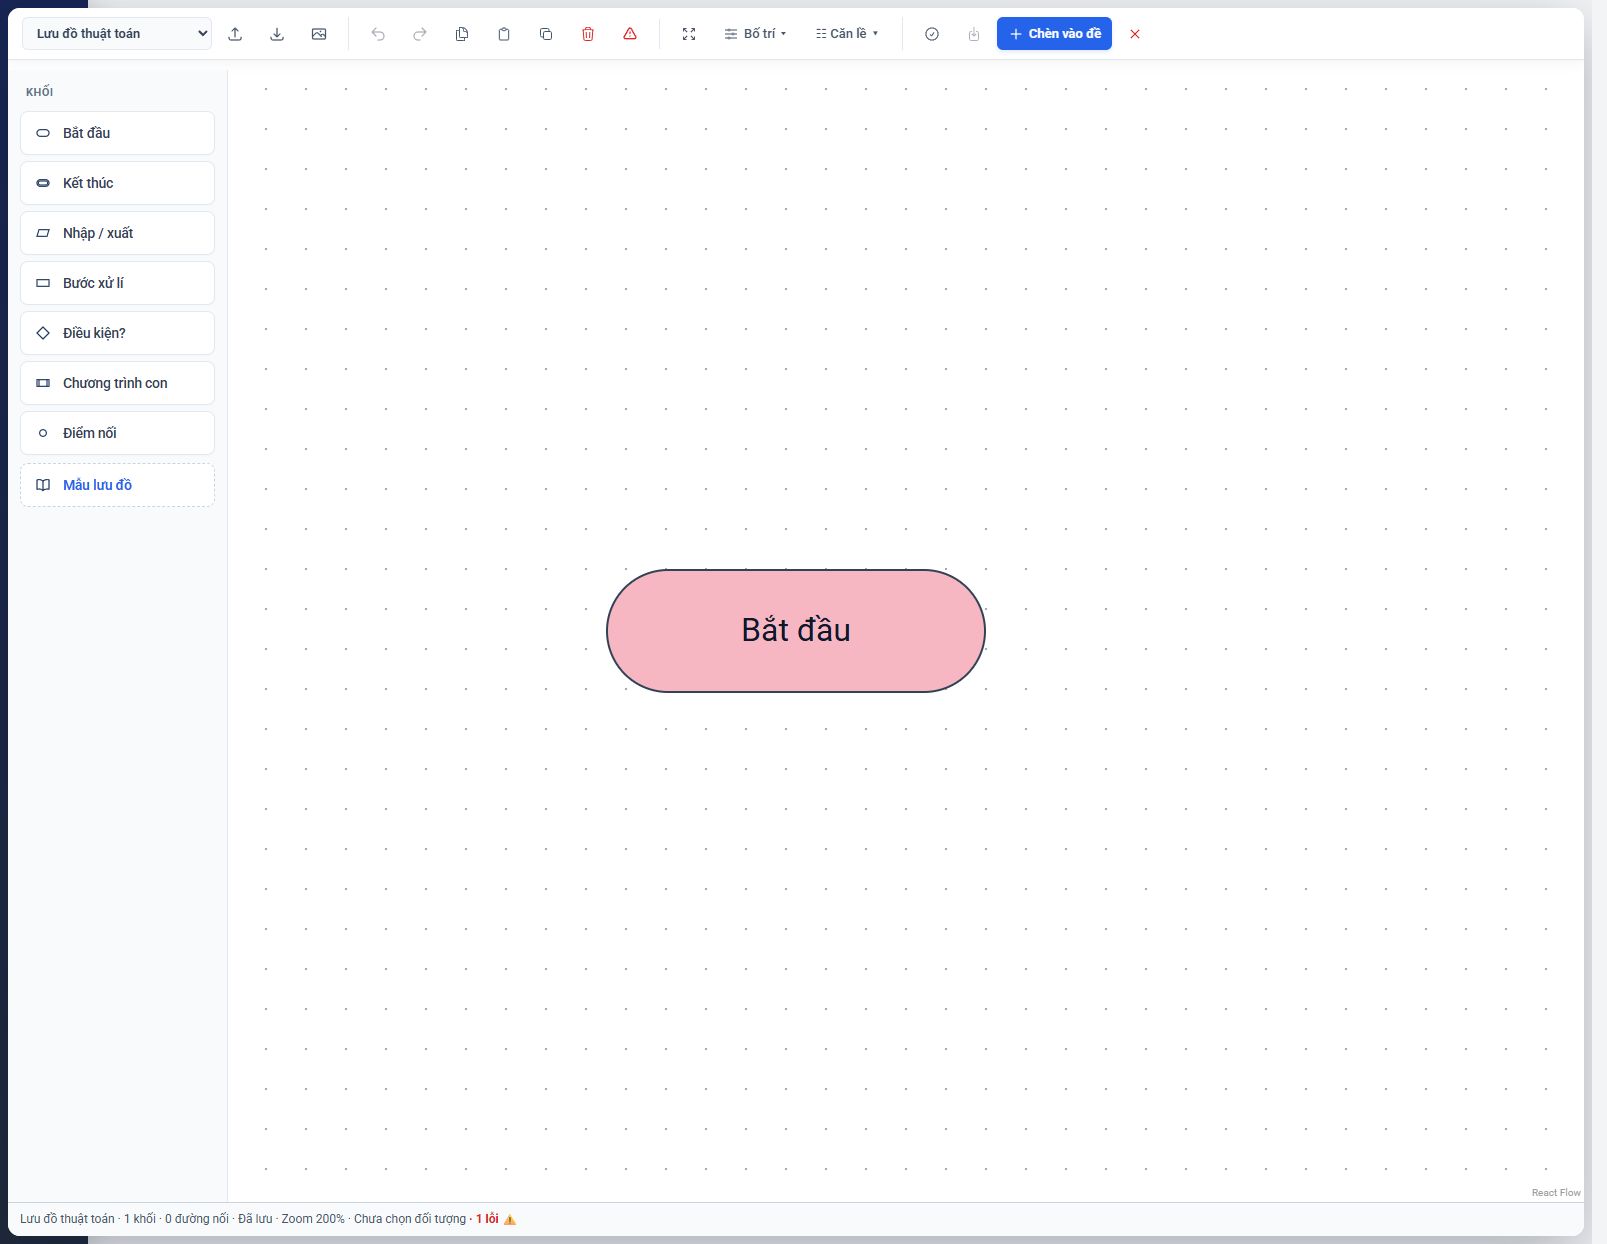Click the red trash delete icon
Viewport: 1607px width, 1244px height.
pyautogui.click(x=588, y=34)
